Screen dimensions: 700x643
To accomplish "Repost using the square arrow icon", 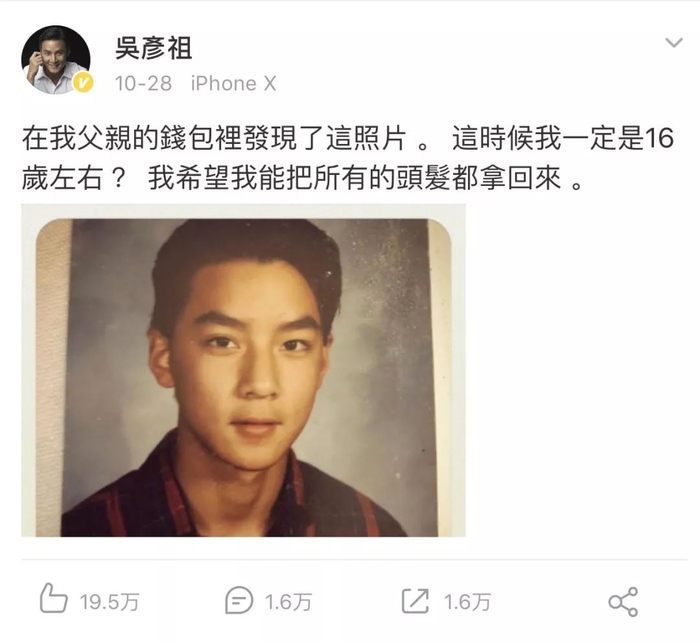I will (415, 600).
